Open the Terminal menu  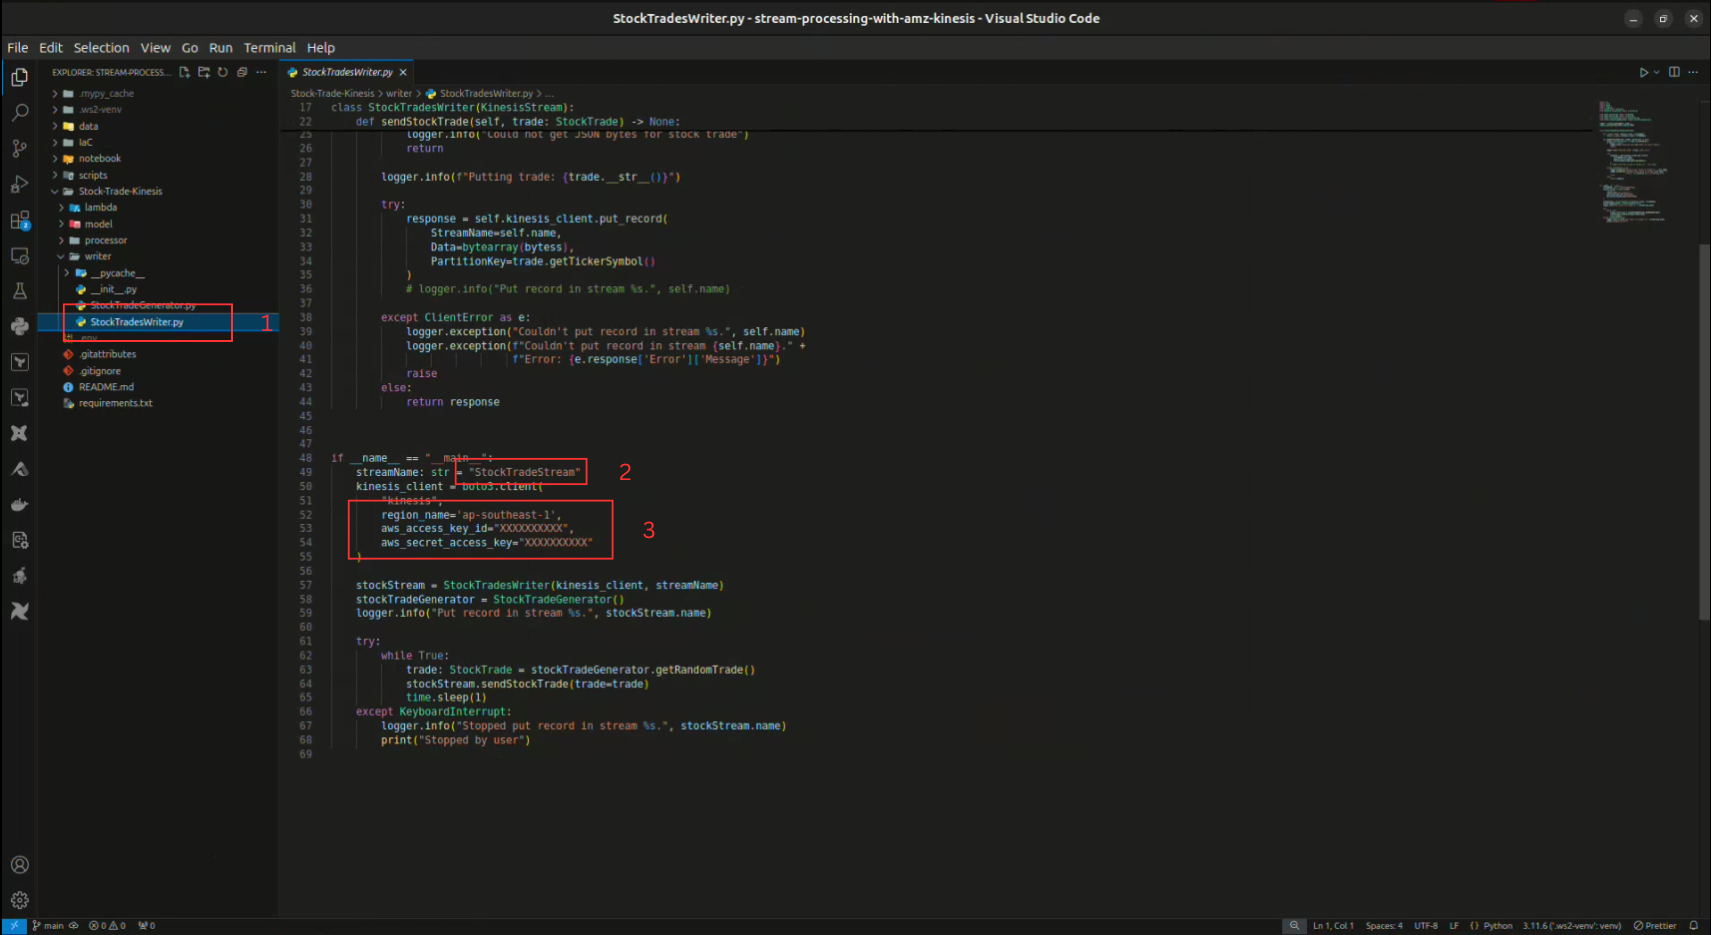[x=269, y=48]
